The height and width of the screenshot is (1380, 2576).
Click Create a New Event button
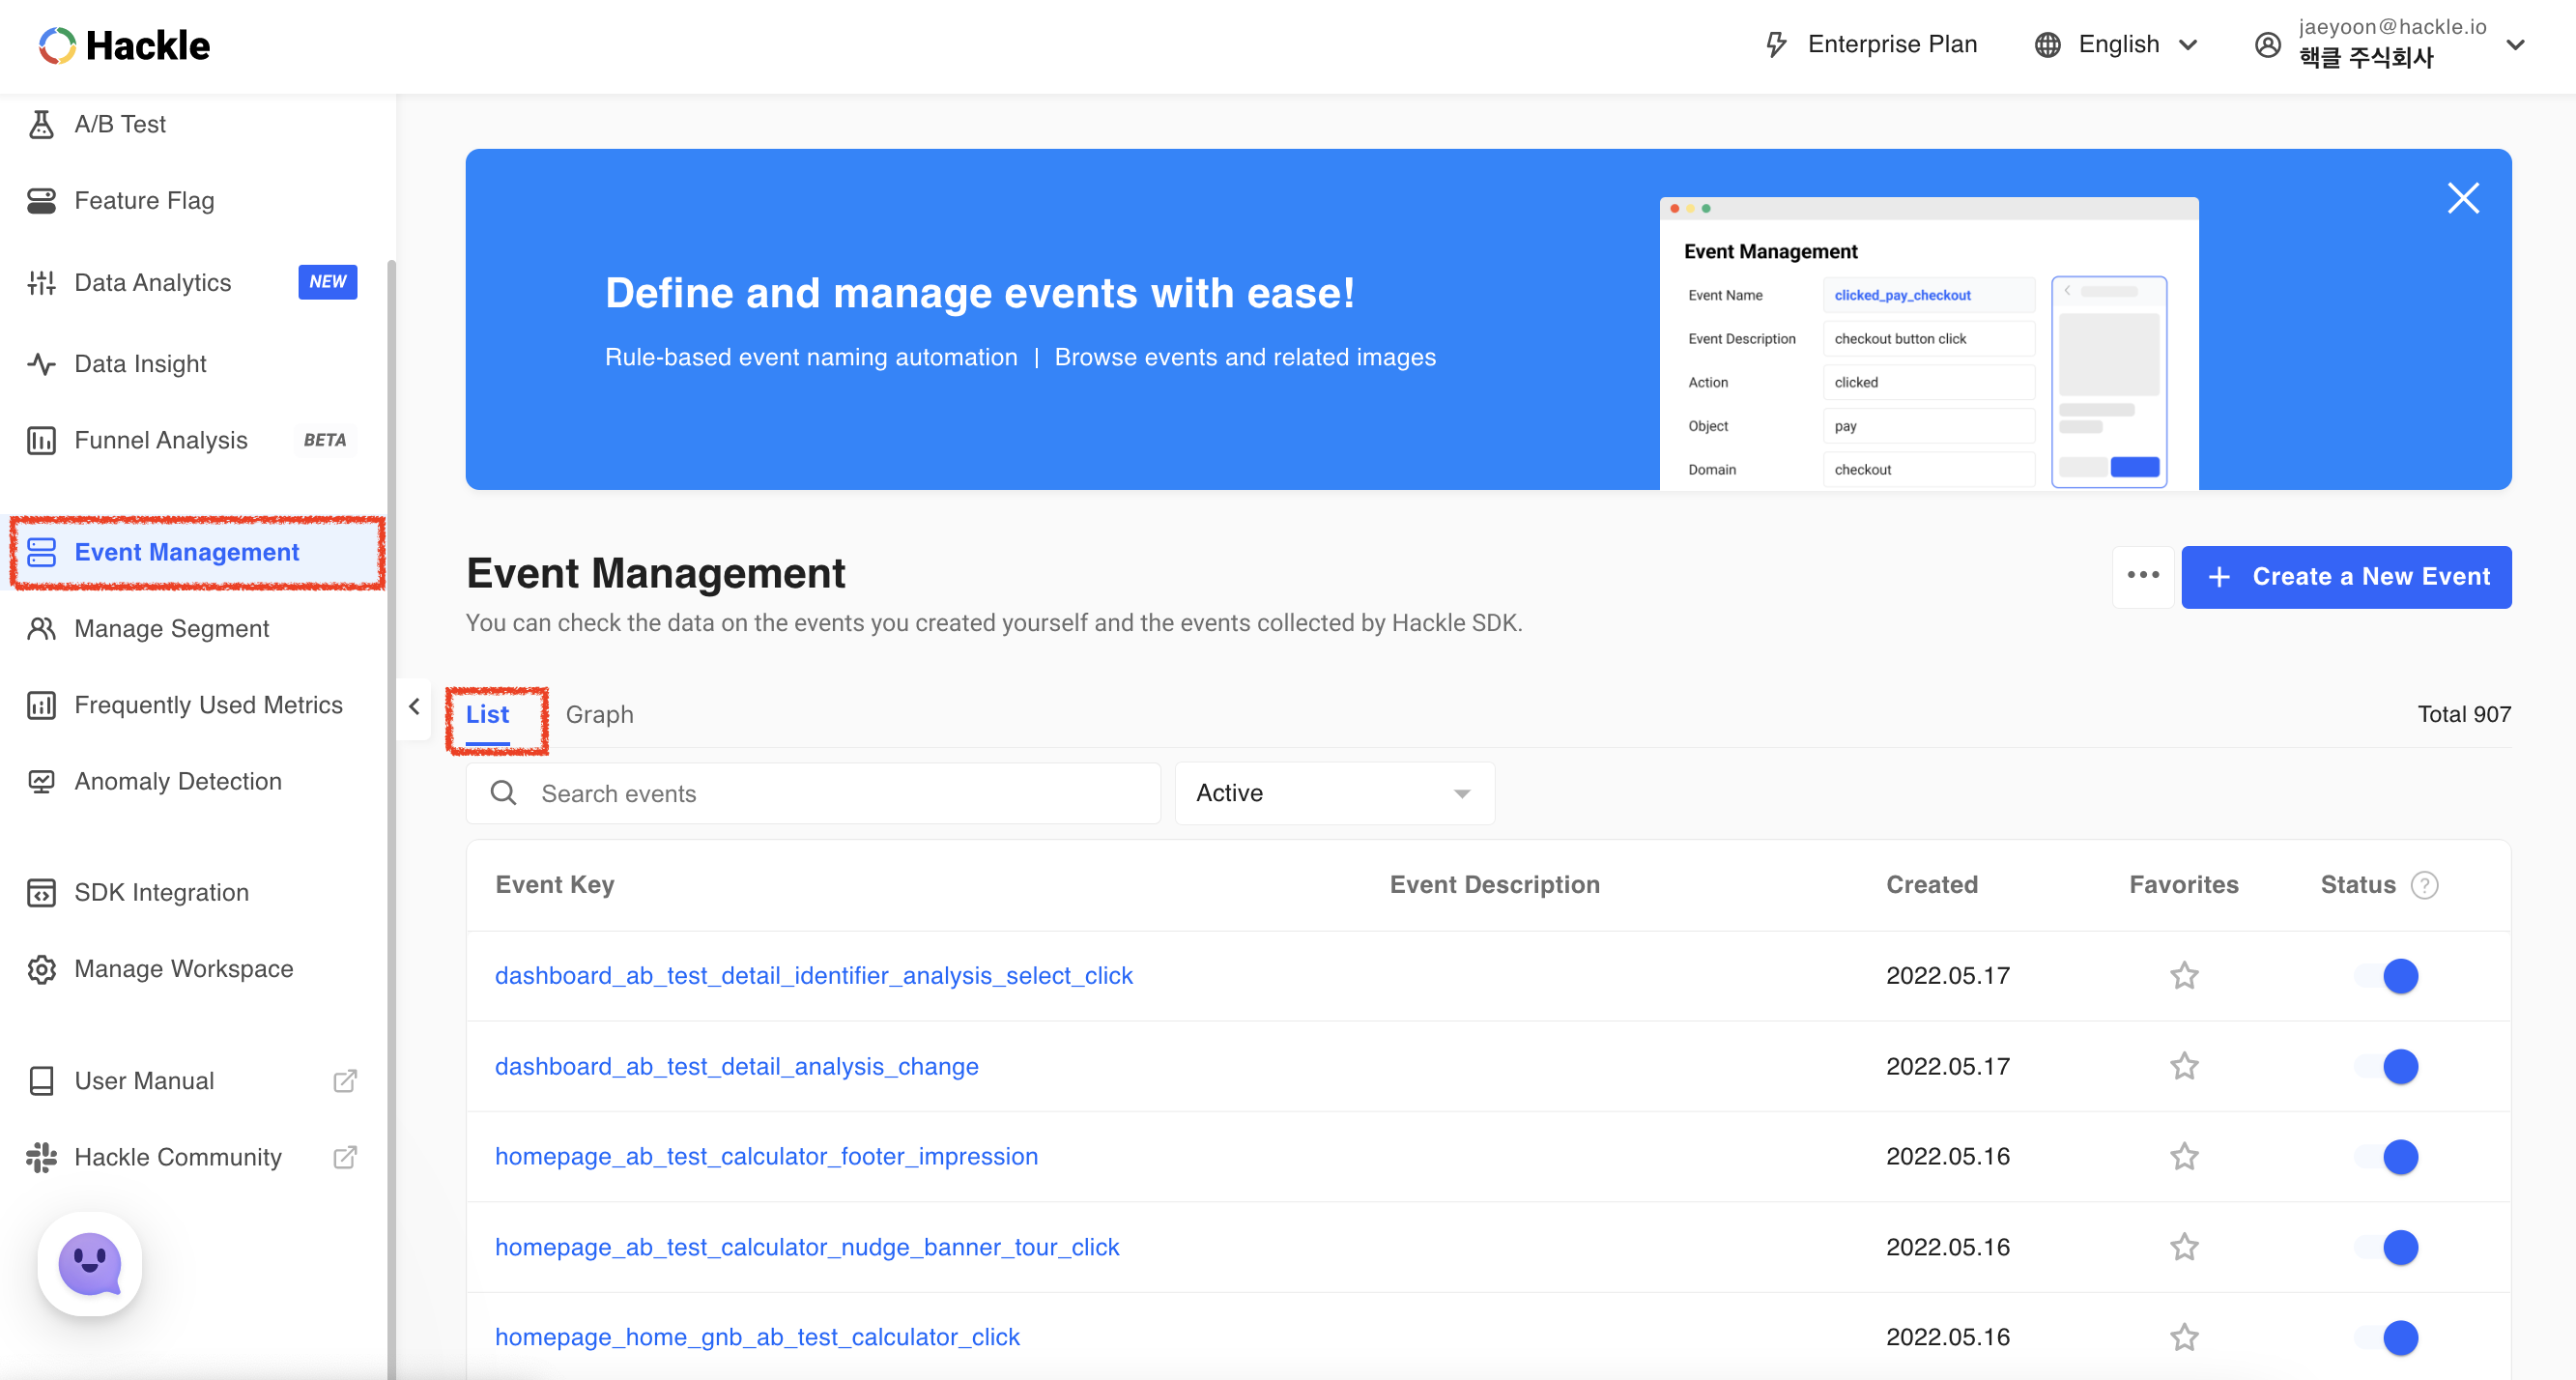(x=2345, y=576)
